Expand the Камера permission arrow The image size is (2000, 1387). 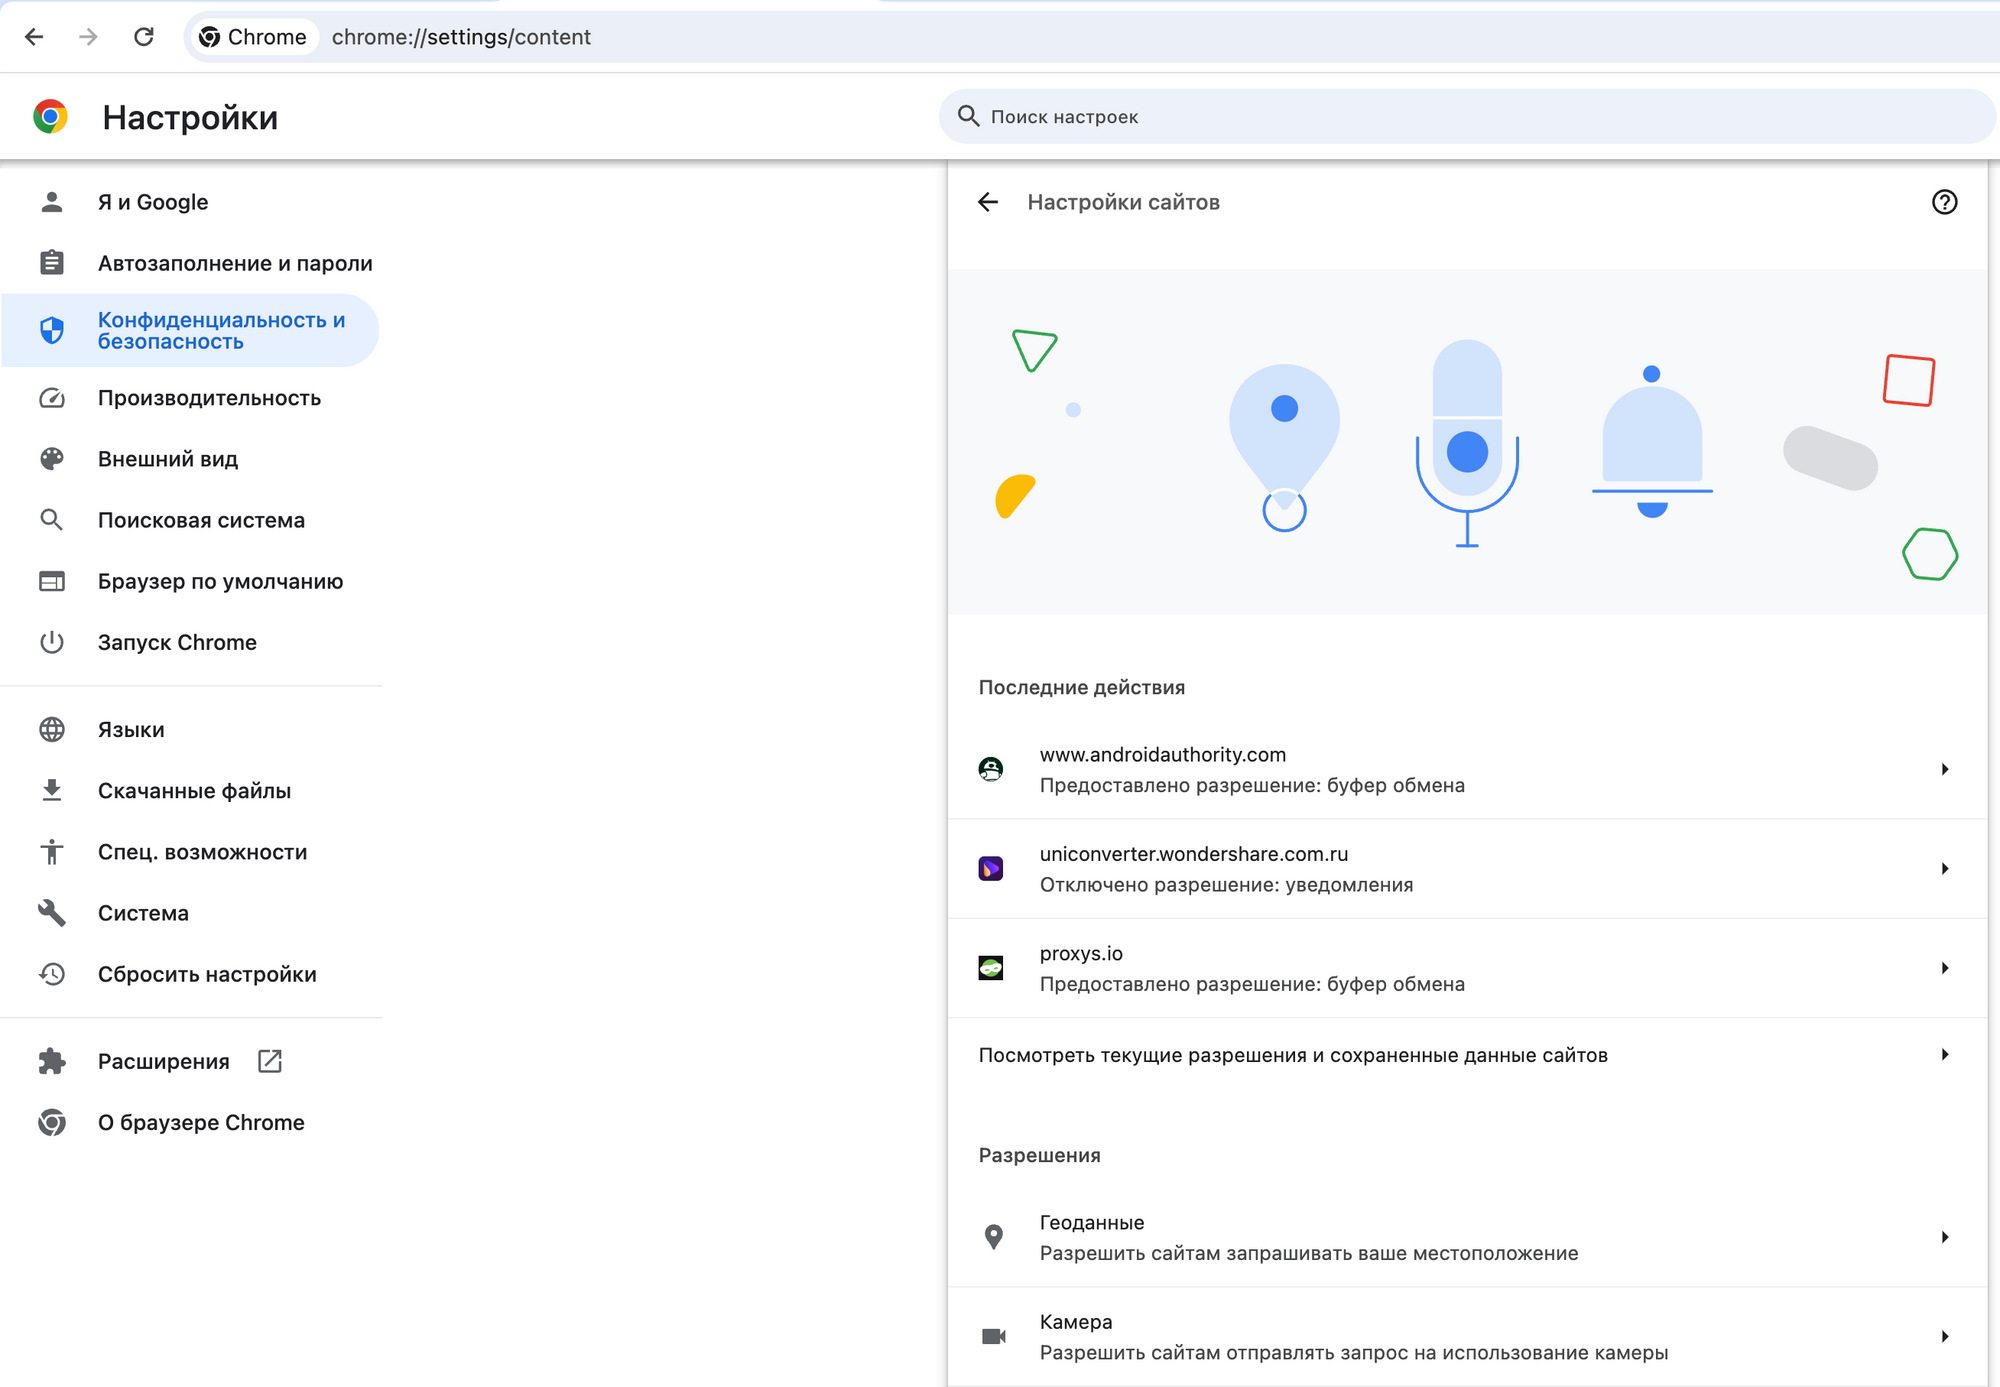[1944, 1336]
